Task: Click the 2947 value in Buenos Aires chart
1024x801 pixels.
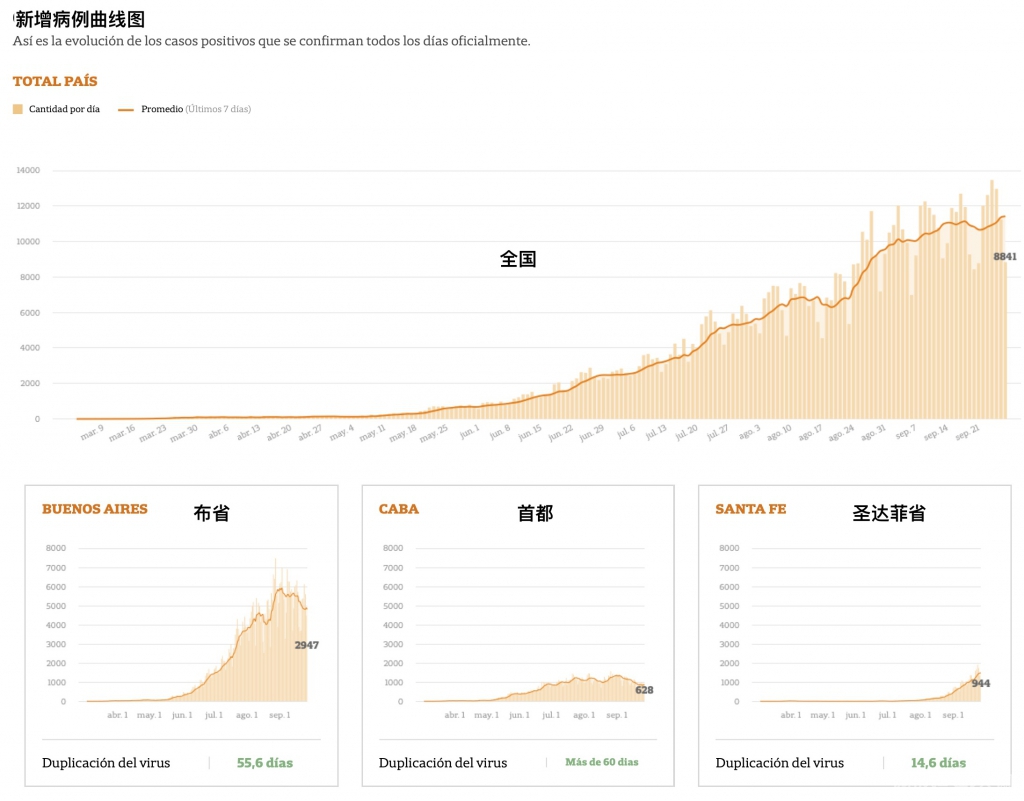Action: point(308,645)
